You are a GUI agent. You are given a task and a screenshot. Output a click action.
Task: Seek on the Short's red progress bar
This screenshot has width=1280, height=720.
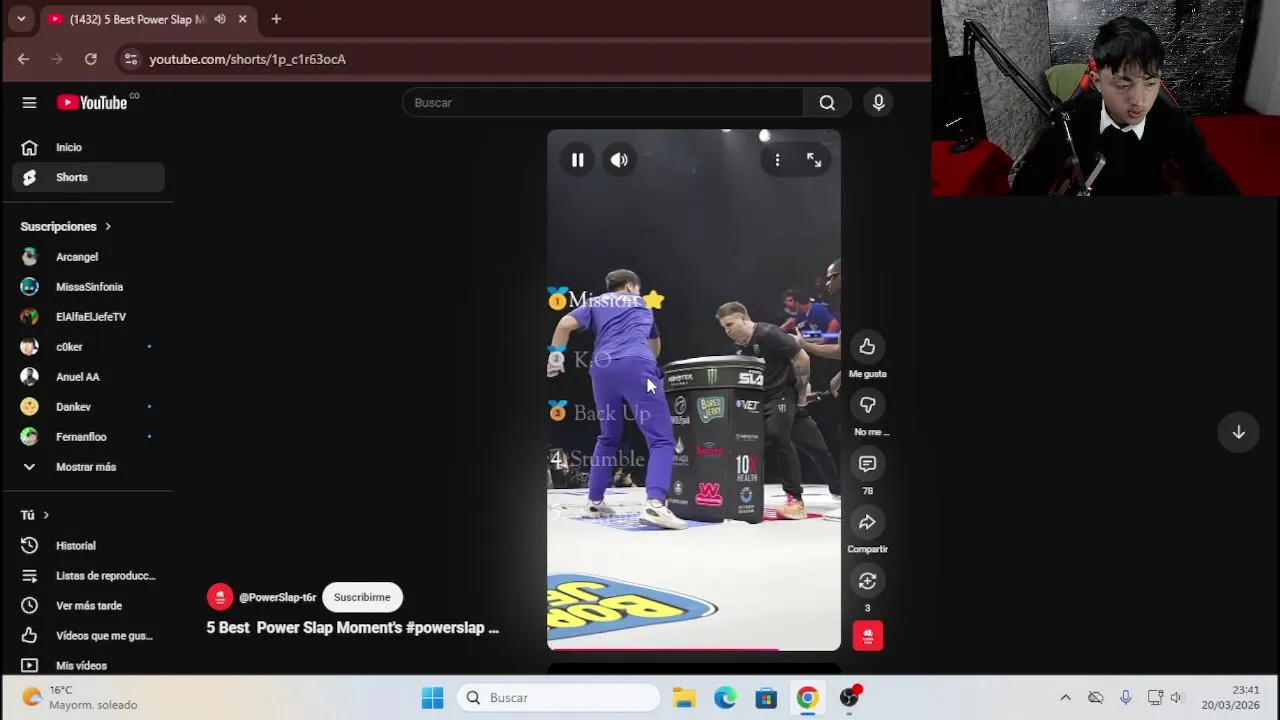694,649
